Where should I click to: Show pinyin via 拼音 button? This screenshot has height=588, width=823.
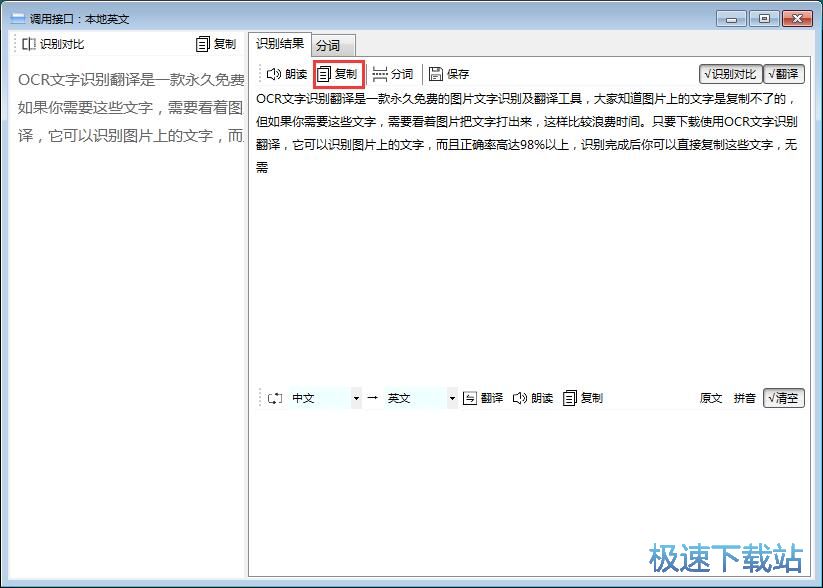(745, 398)
